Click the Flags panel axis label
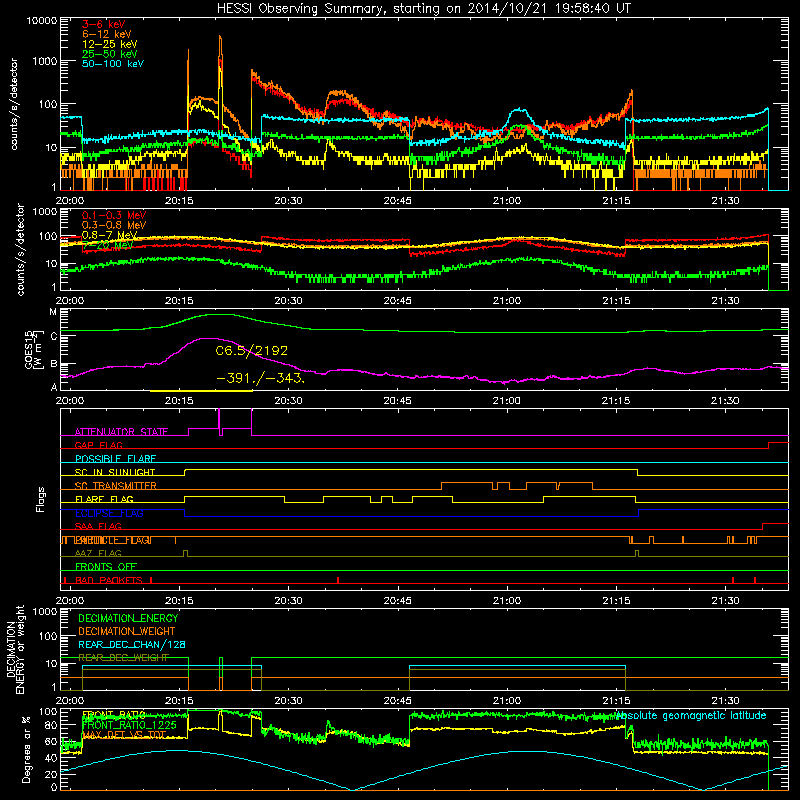Screen dimensions: 800x800 (x=41, y=499)
